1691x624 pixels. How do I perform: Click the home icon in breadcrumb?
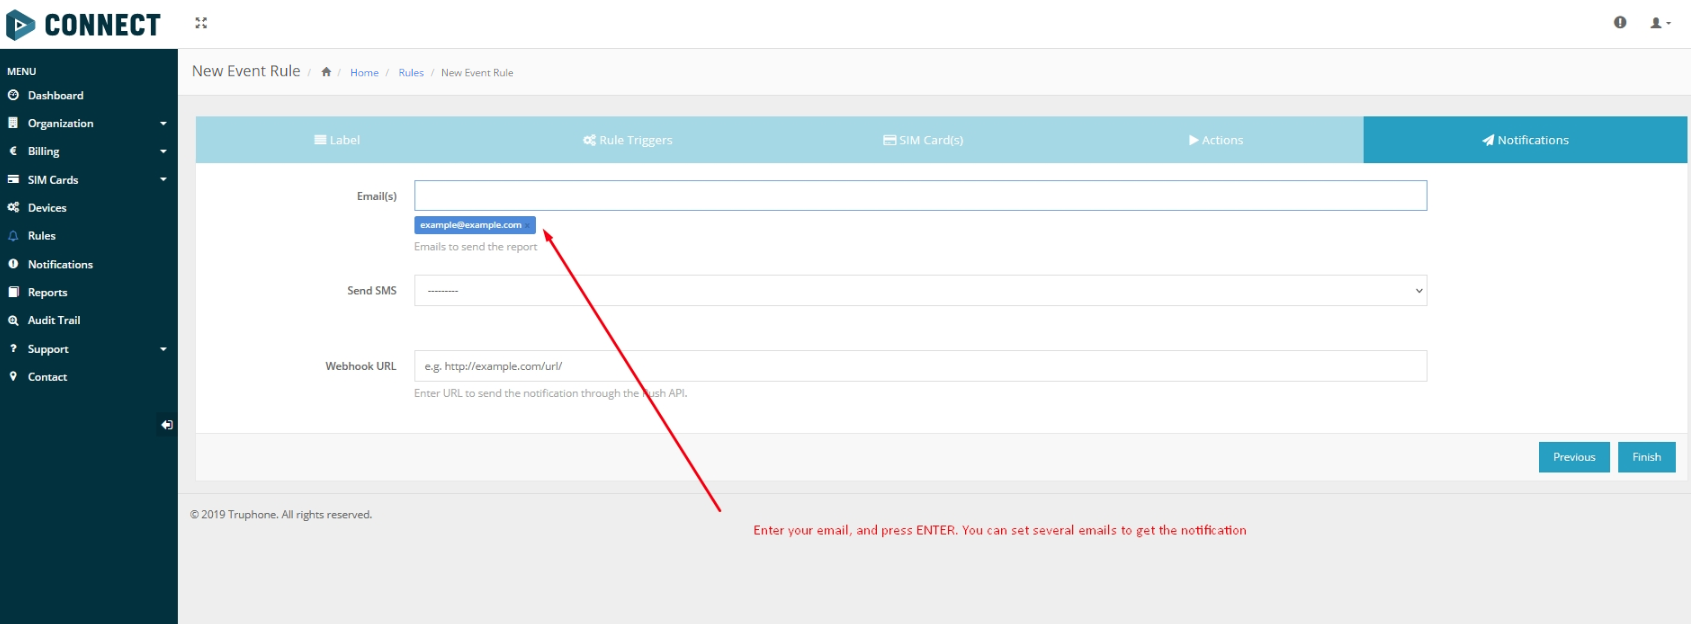[326, 72]
